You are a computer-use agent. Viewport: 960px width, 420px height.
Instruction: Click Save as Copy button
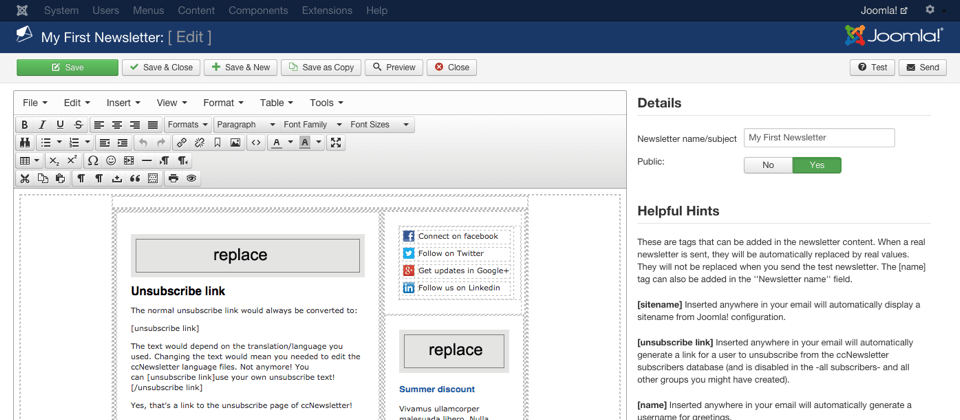coord(321,67)
